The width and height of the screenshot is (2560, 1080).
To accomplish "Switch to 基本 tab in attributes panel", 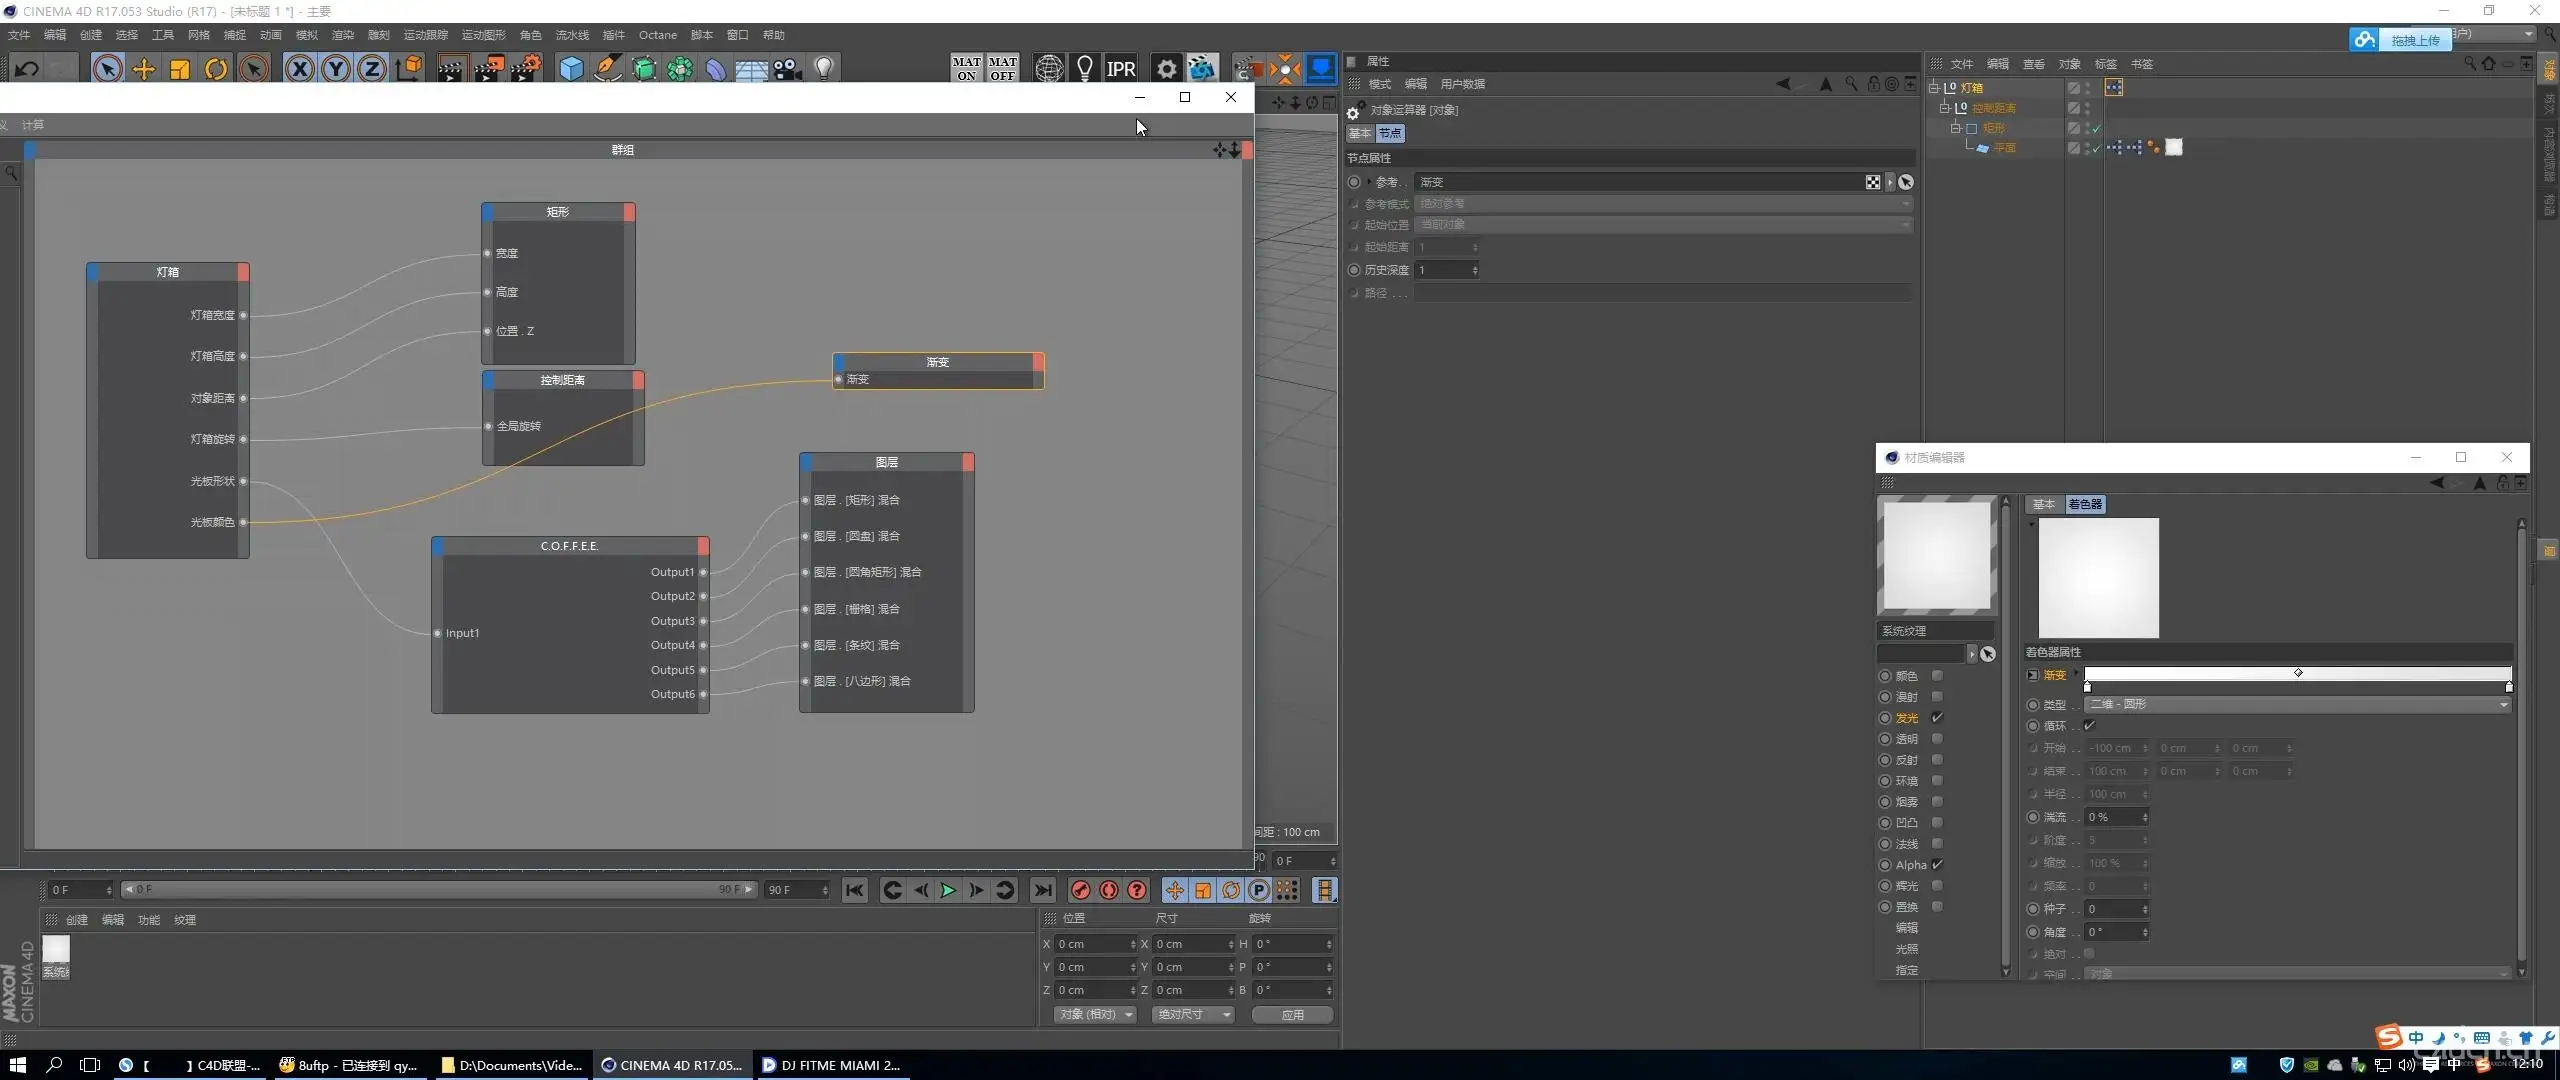I will coord(1360,133).
